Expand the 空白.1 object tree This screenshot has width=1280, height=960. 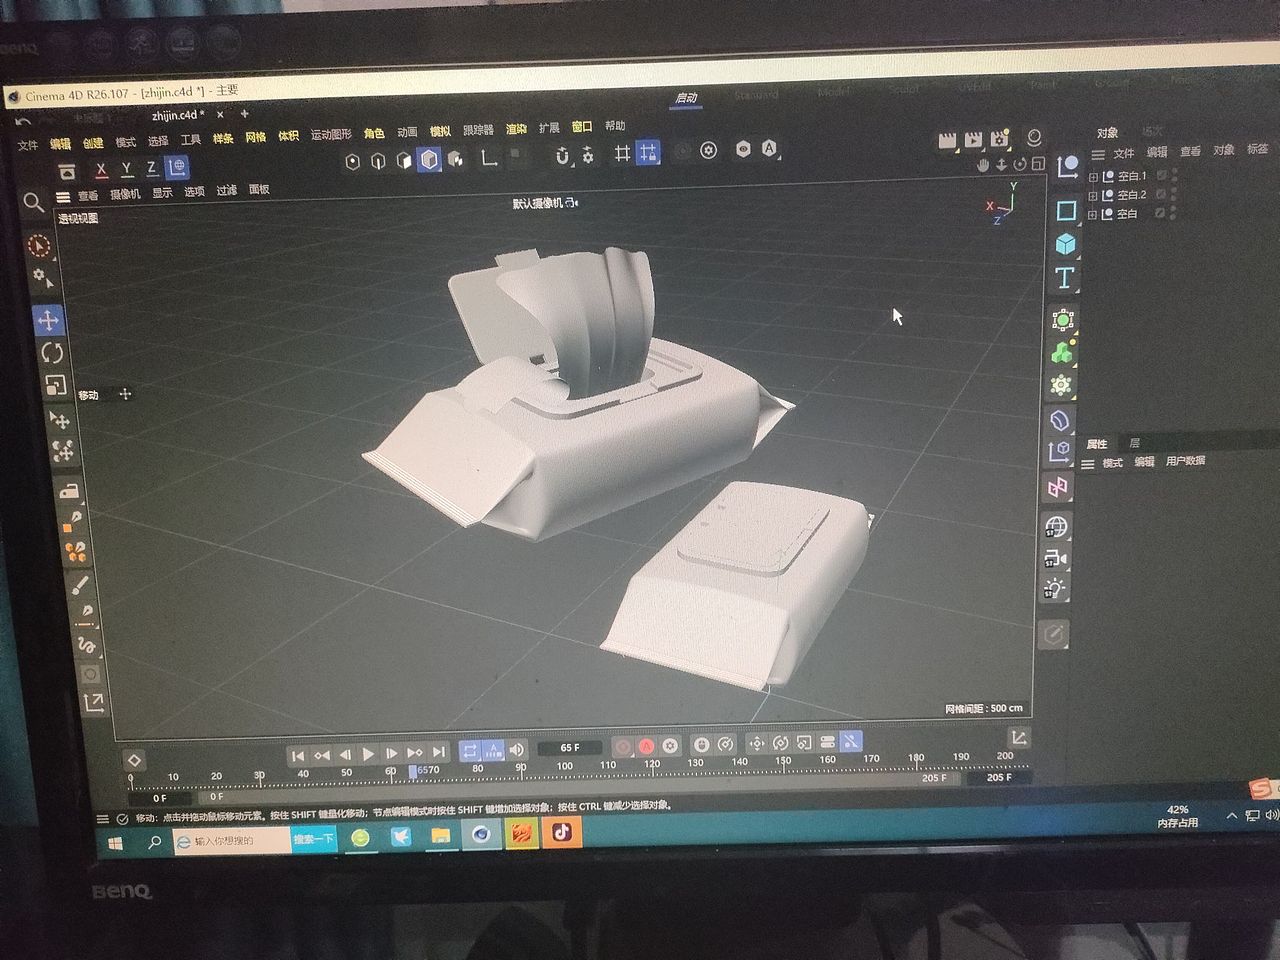click(x=1094, y=177)
